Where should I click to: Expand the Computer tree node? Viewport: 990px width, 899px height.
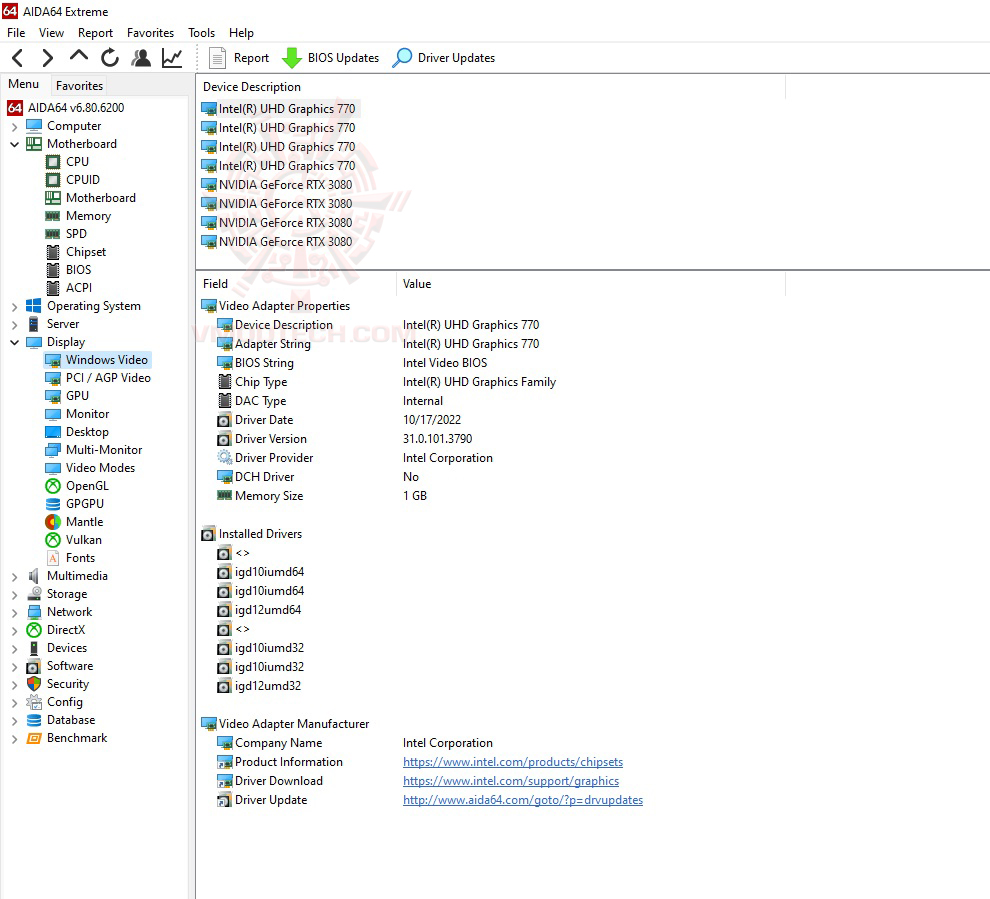[x=15, y=127]
